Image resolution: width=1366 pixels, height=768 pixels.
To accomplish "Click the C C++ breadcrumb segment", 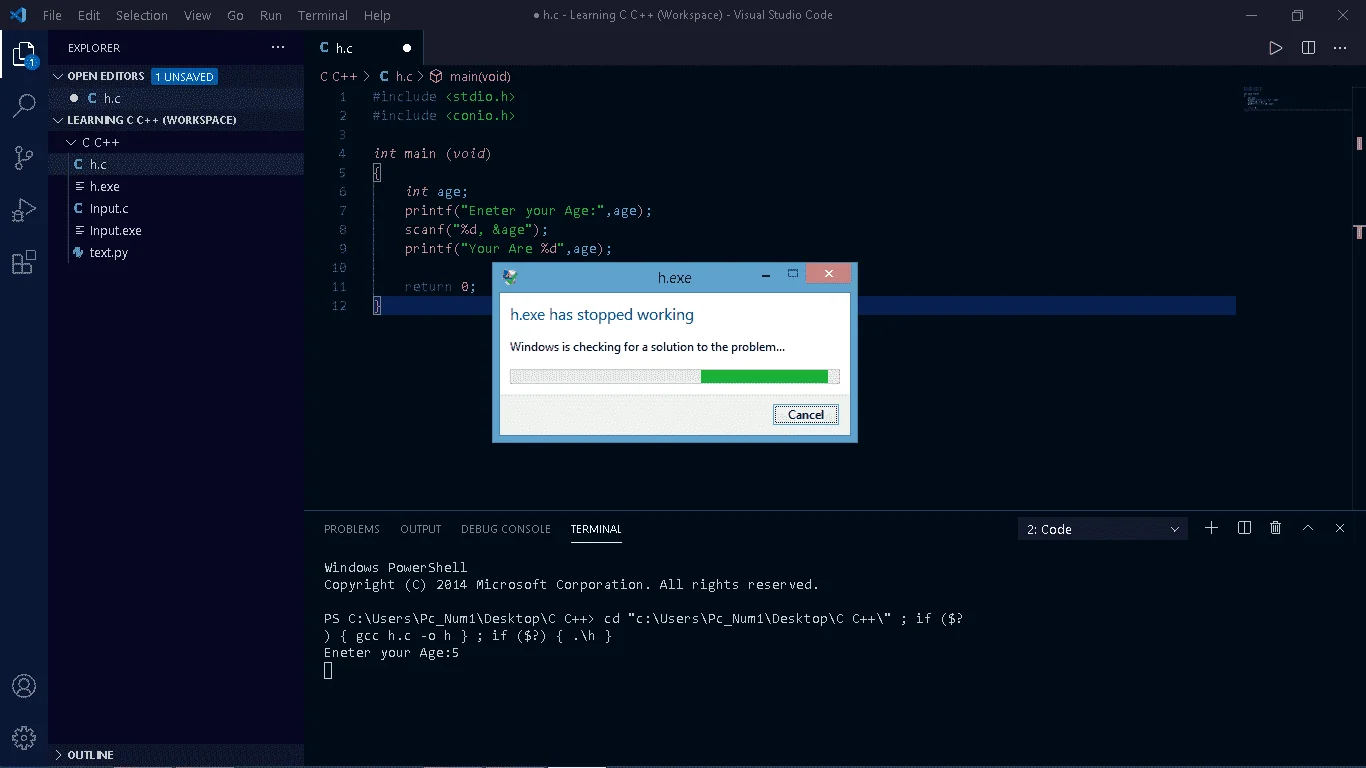I will click(338, 76).
